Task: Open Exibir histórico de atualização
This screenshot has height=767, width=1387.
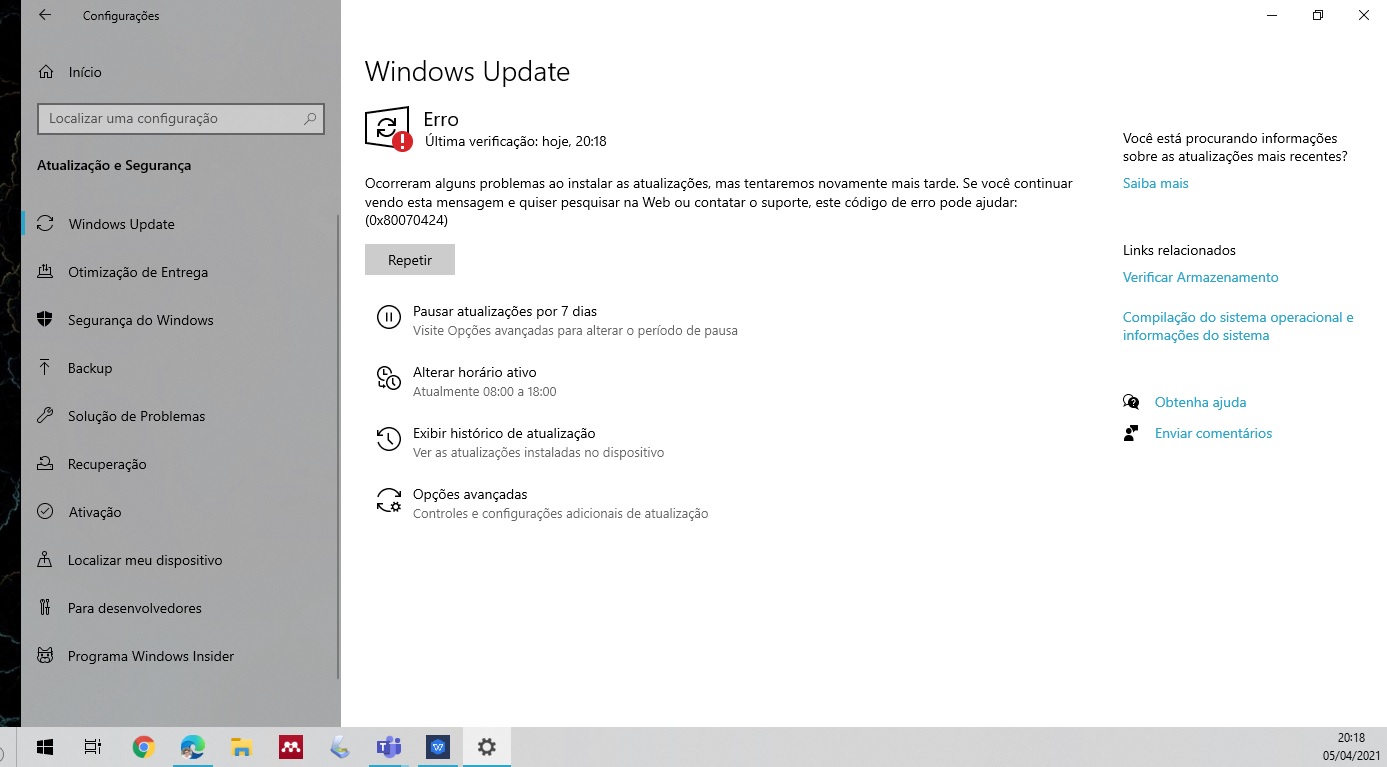Action: 504,433
